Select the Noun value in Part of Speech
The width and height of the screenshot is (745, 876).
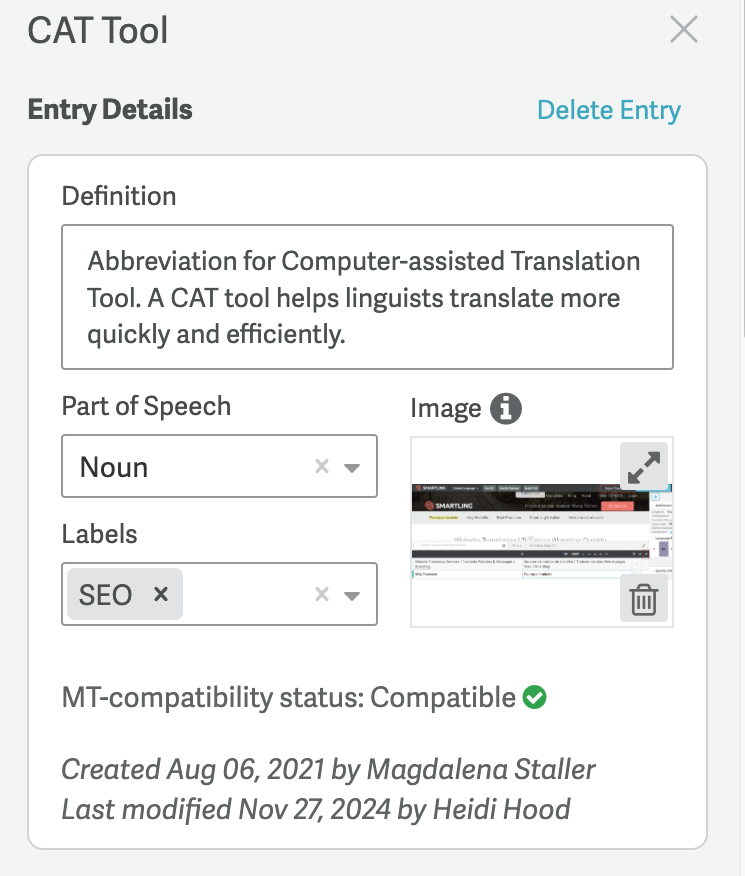click(x=114, y=467)
